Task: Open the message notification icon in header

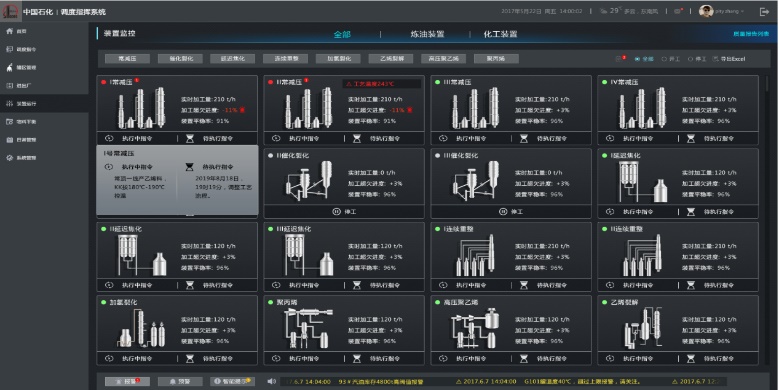Action: coord(678,11)
